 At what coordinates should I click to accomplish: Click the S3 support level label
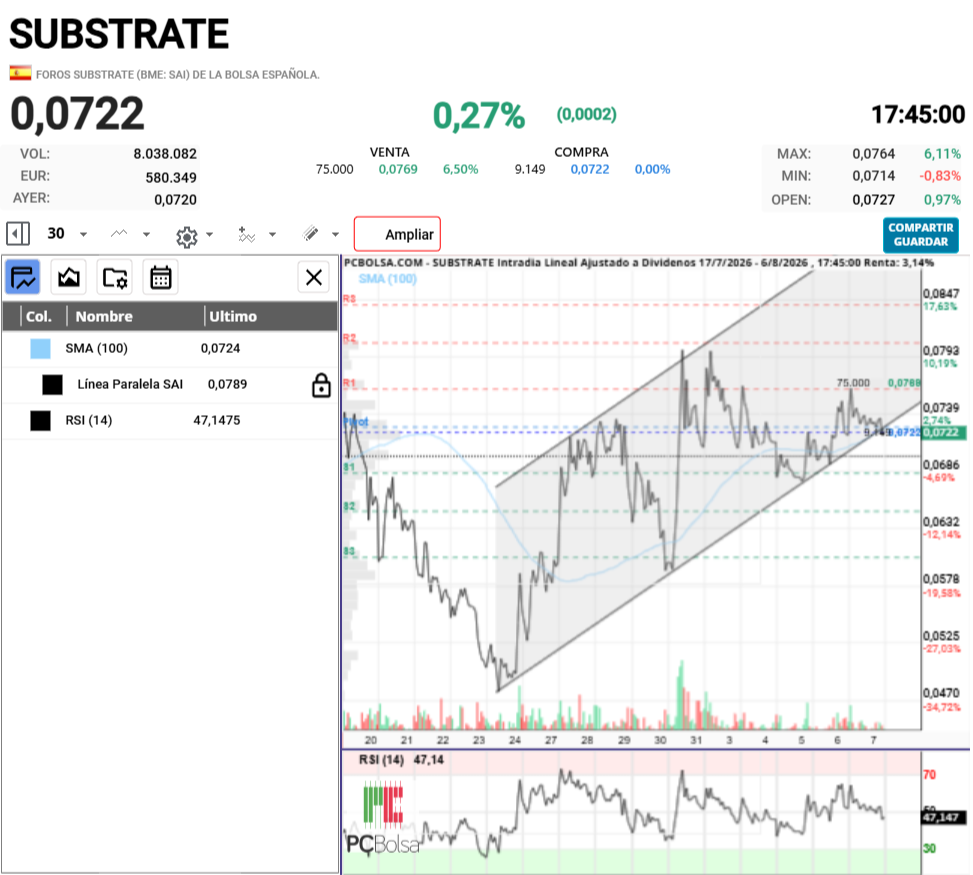click(349, 551)
